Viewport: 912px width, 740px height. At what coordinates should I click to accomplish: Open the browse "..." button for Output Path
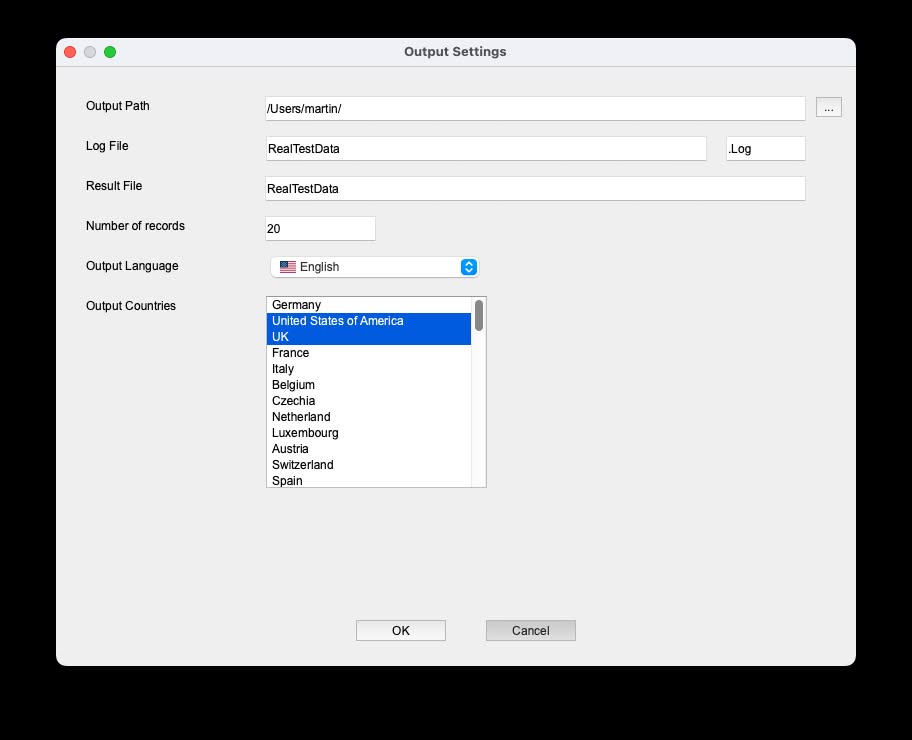(829, 107)
